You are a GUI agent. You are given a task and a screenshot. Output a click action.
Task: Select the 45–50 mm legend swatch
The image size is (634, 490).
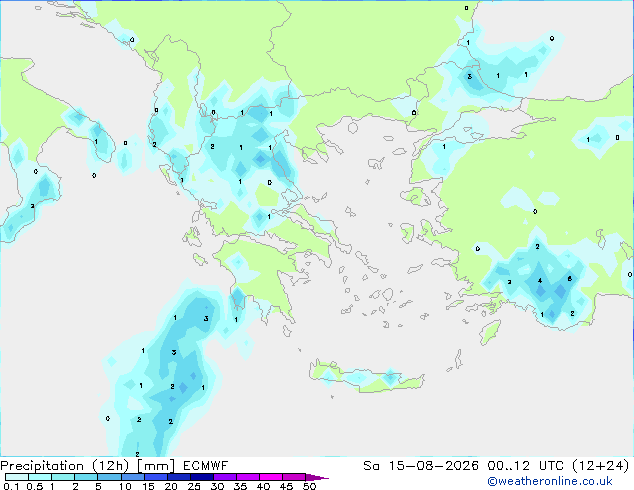coord(294,477)
